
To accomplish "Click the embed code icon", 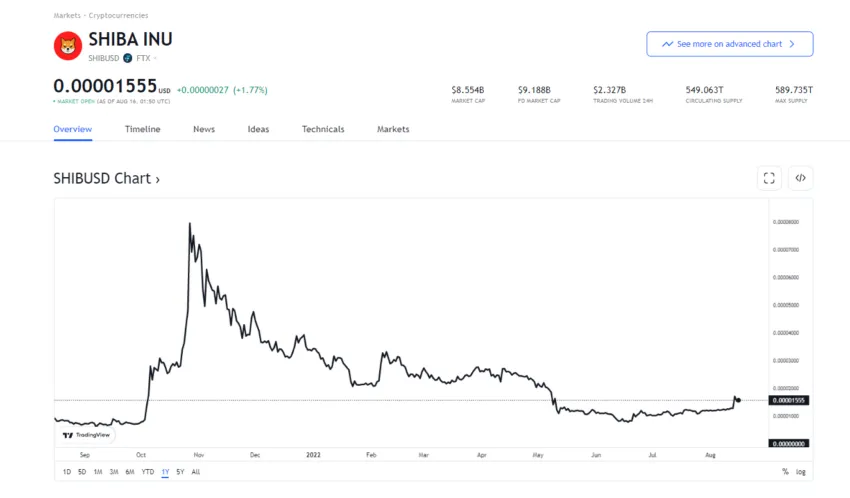I will (800, 178).
